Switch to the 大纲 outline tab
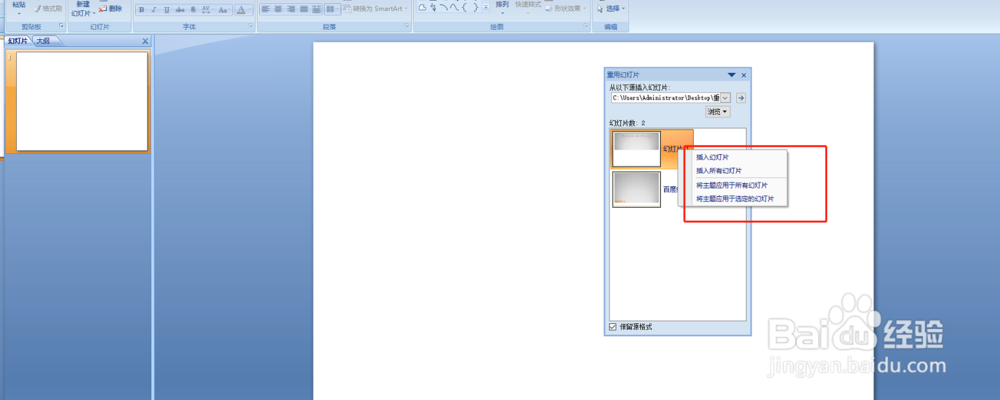1000x400 pixels. 45,41
